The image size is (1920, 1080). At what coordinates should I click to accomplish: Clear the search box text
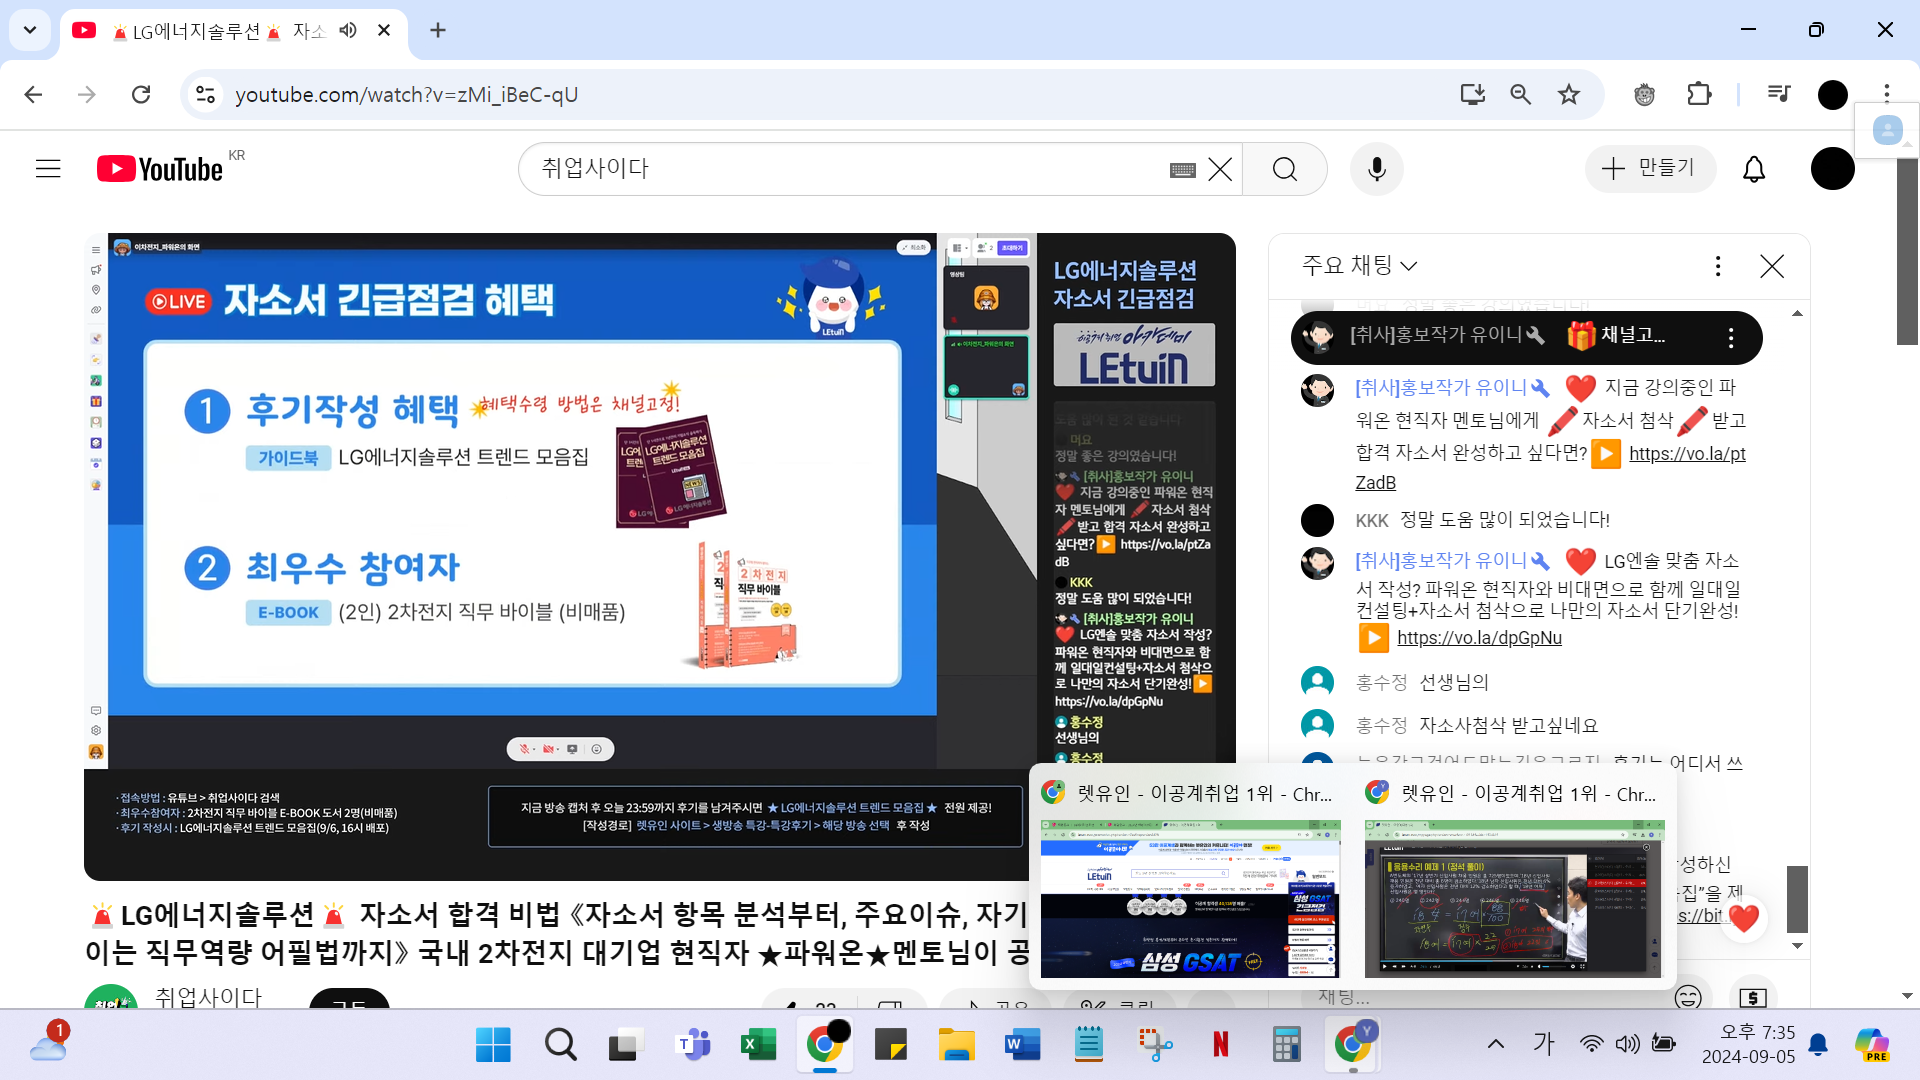click(x=1220, y=169)
